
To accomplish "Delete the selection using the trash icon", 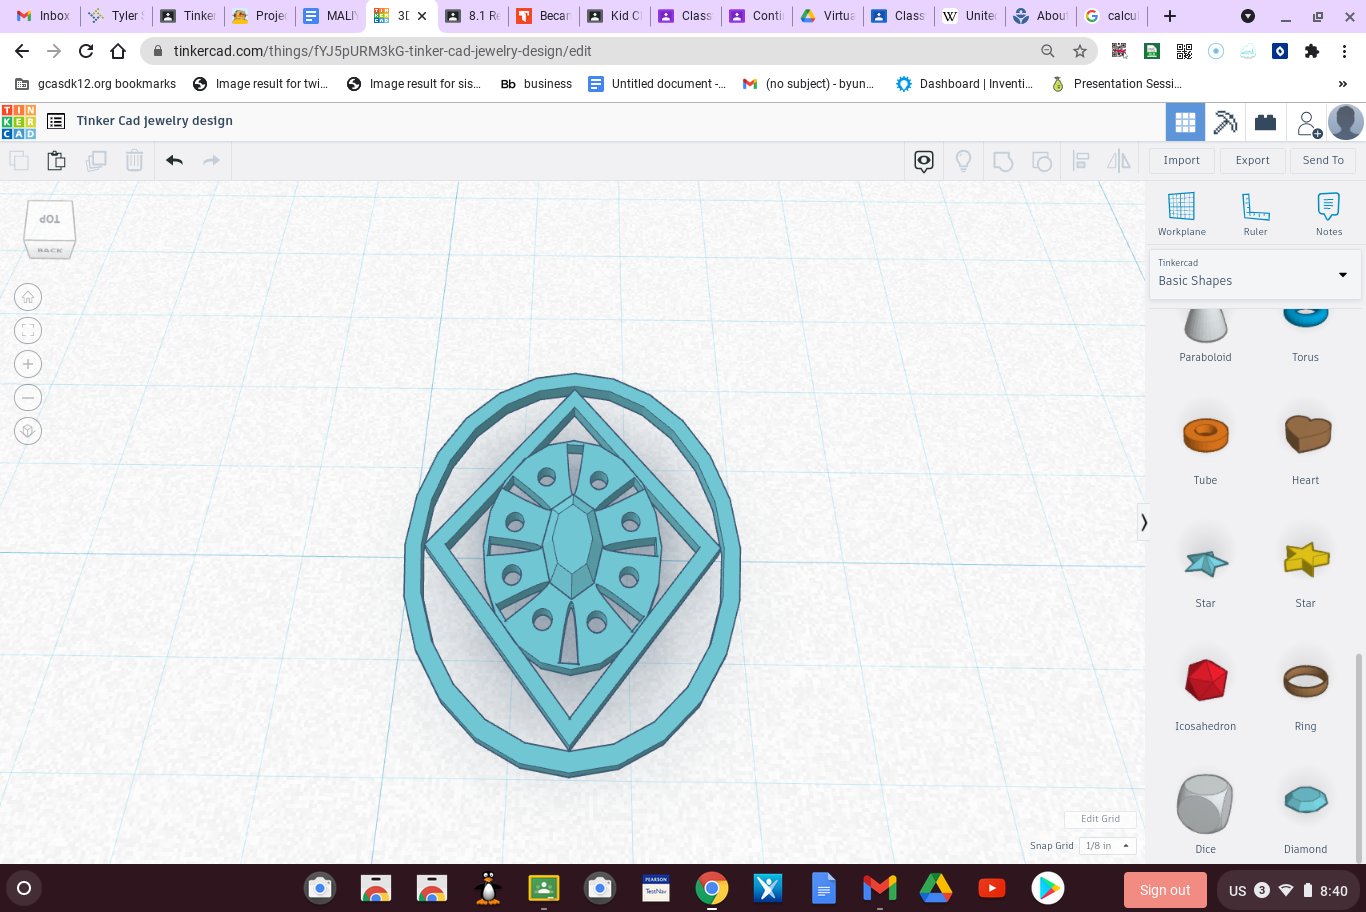I will [134, 160].
